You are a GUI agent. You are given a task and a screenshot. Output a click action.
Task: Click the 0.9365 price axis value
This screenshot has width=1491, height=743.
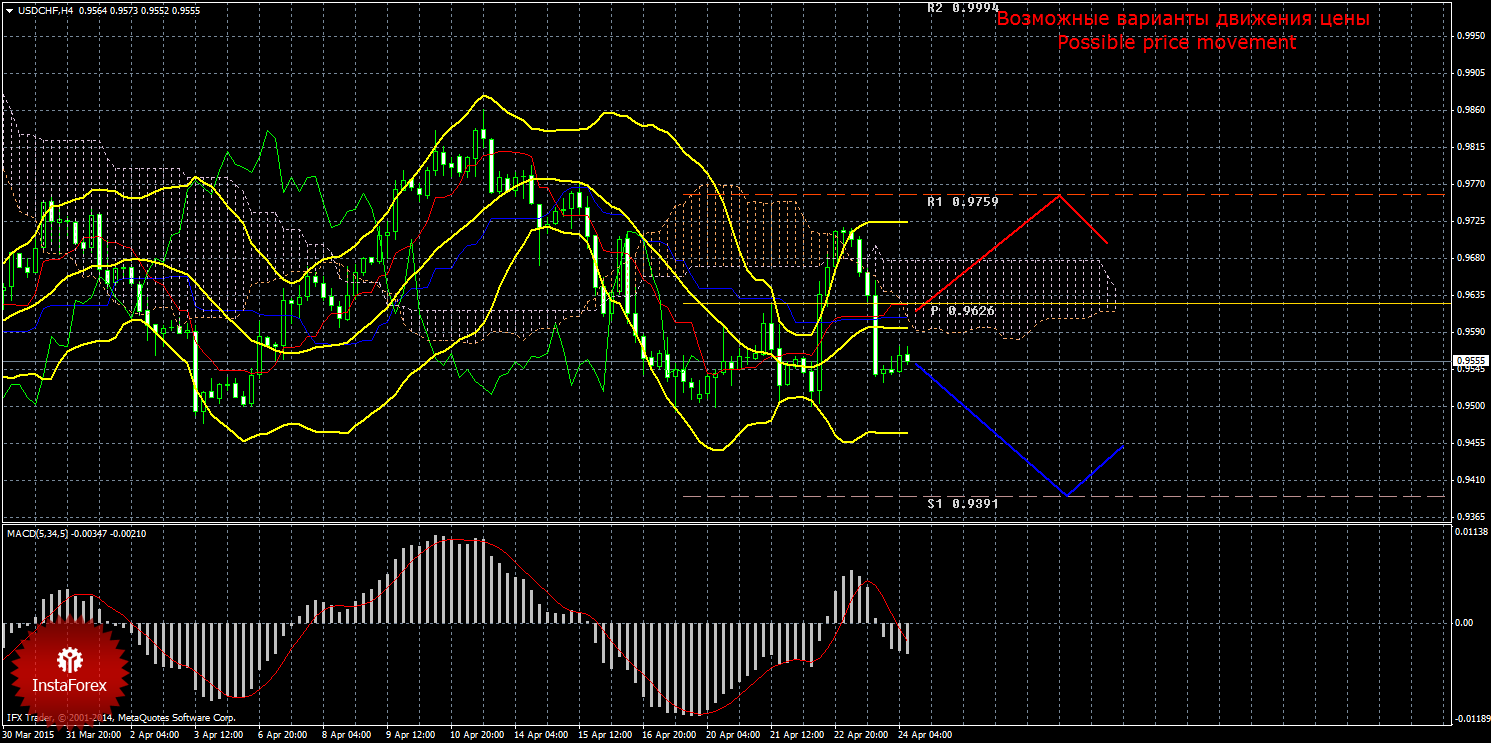coord(1468,517)
